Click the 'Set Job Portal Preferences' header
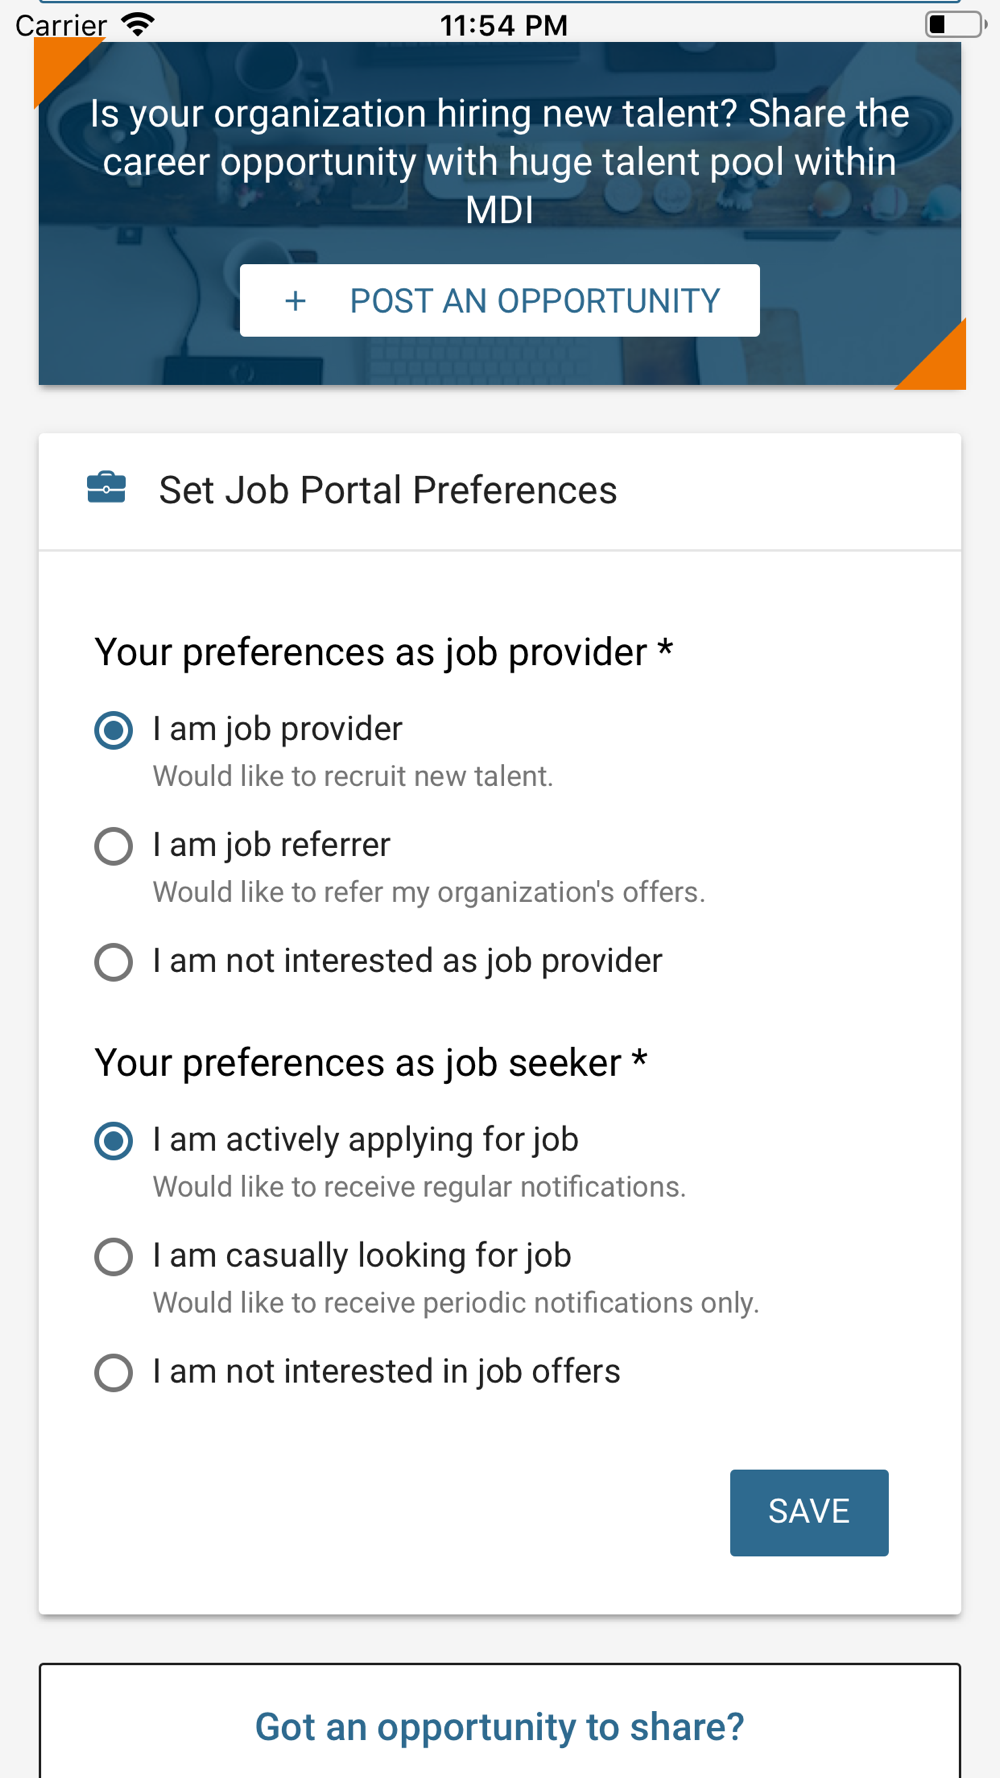This screenshot has height=1778, width=1000. coord(388,490)
